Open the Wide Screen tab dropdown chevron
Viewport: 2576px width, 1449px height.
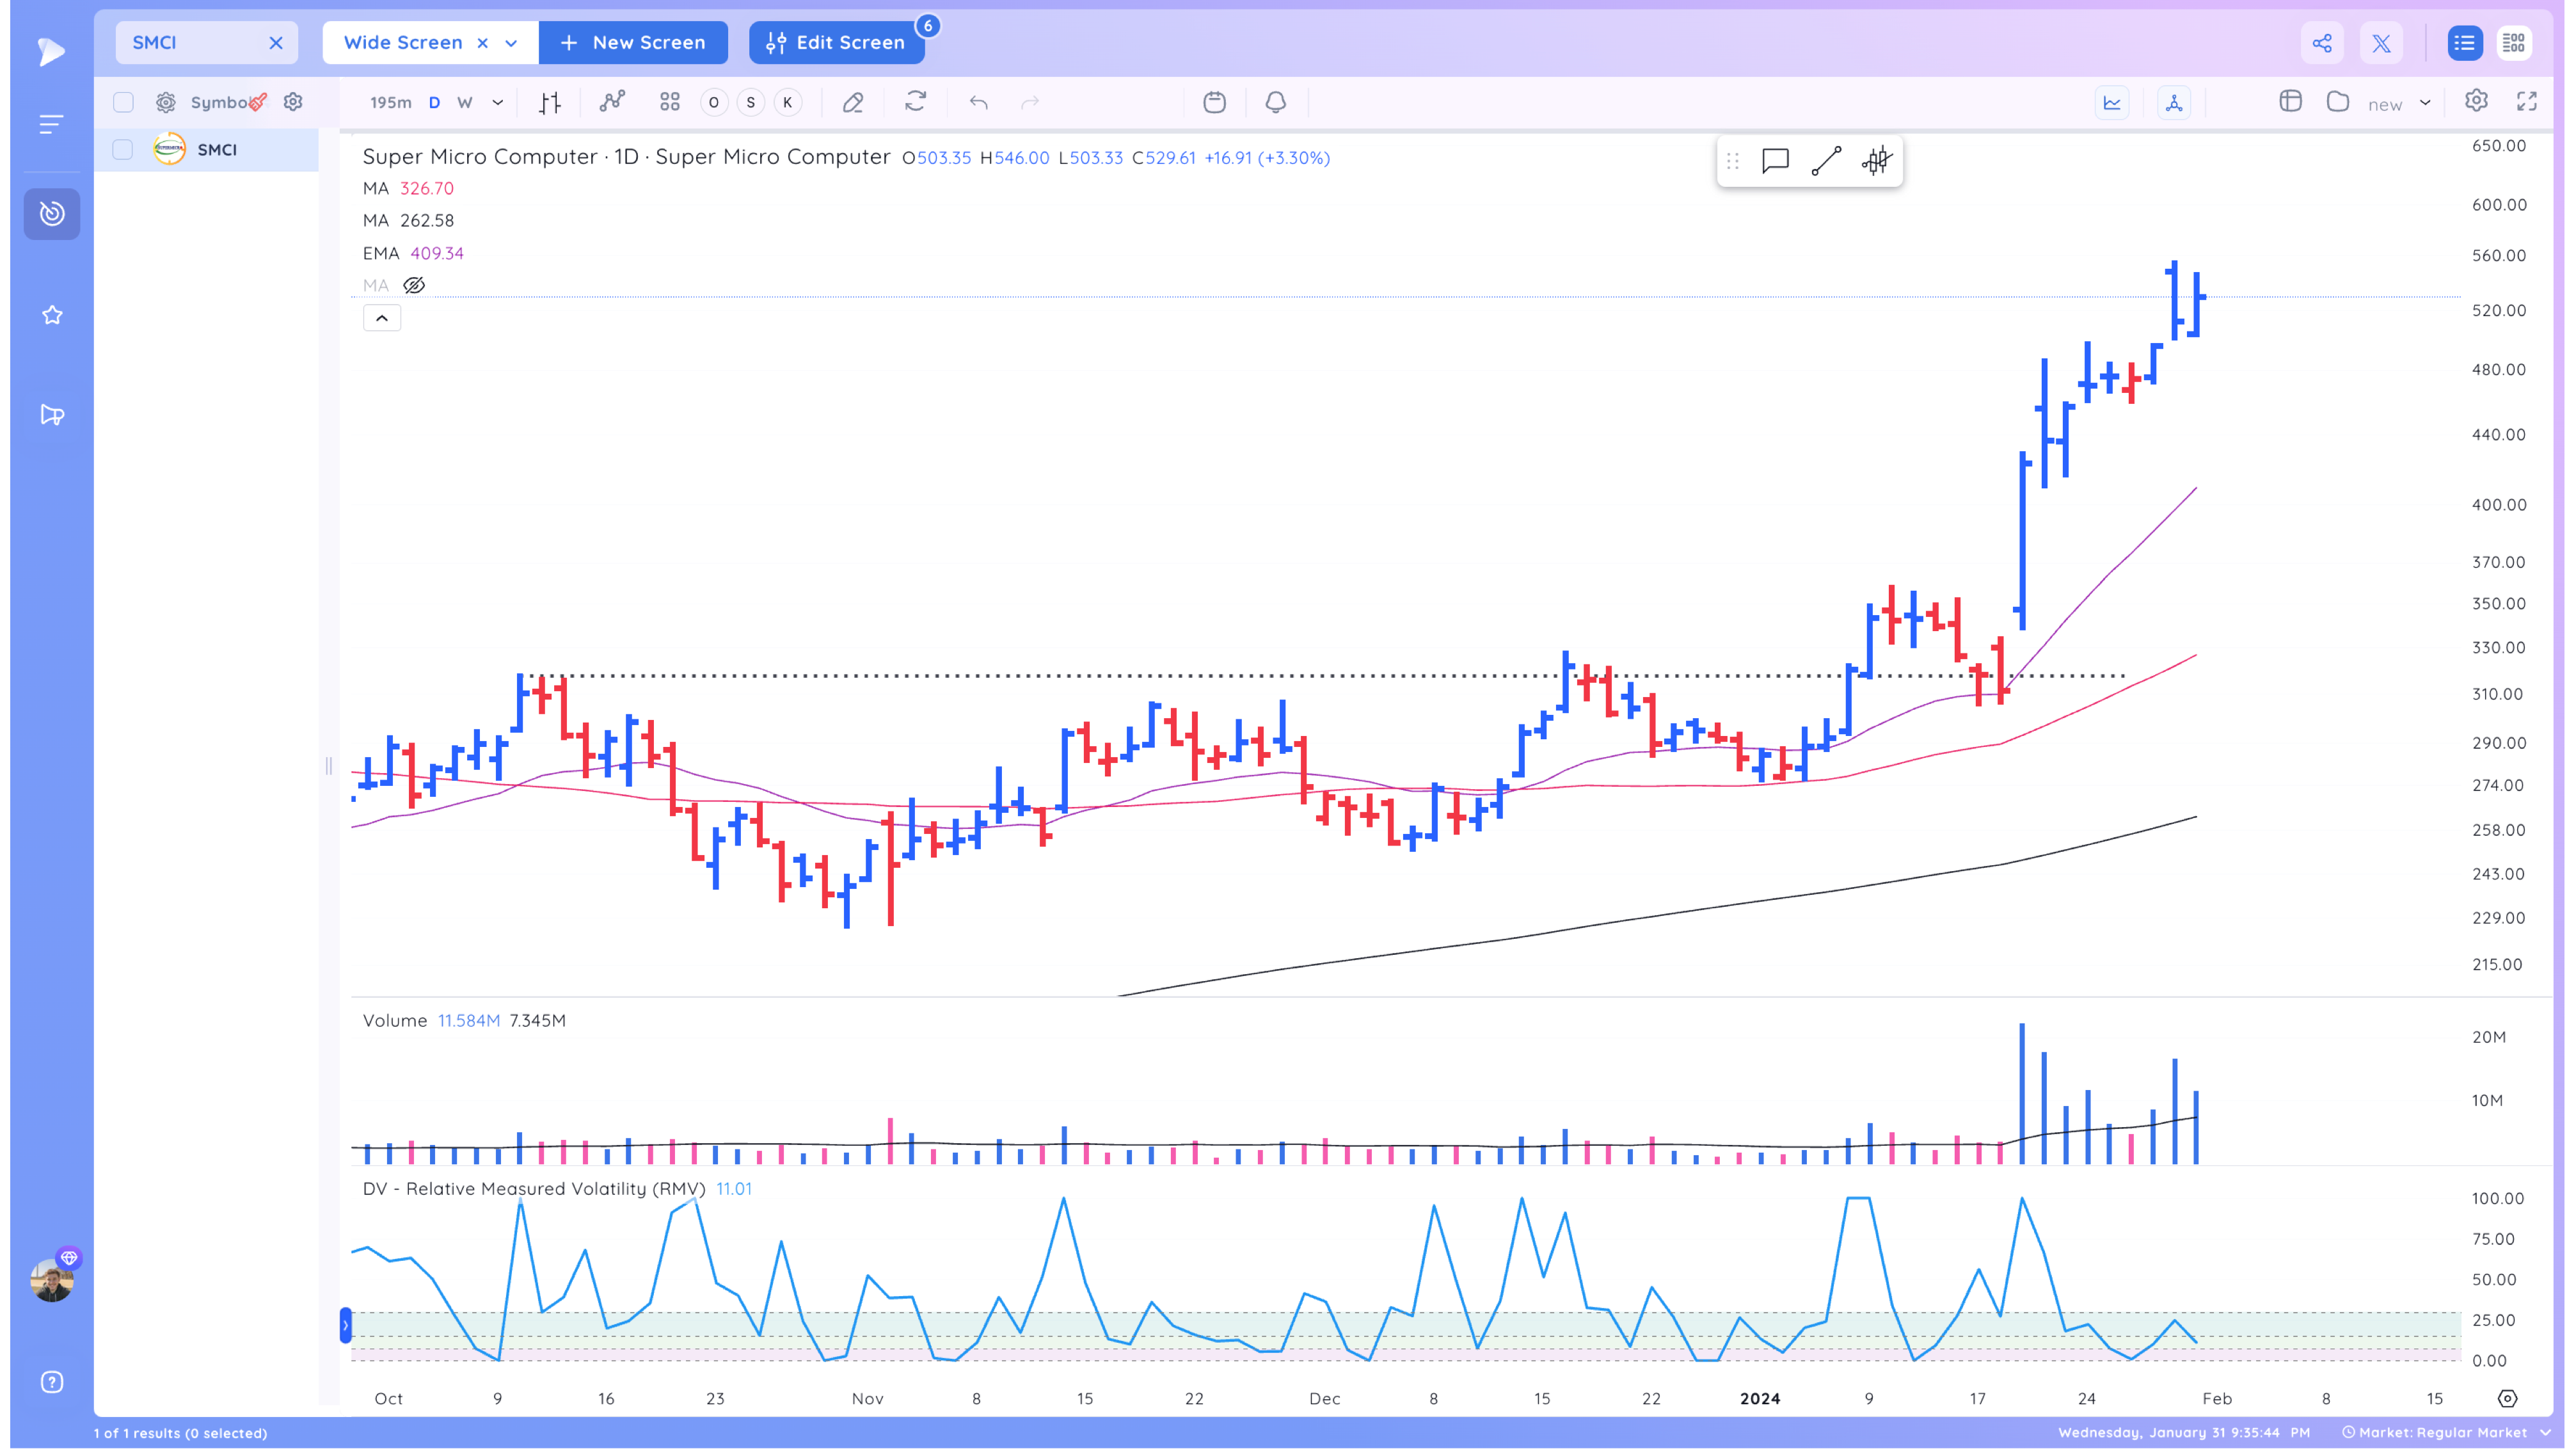[x=512, y=43]
